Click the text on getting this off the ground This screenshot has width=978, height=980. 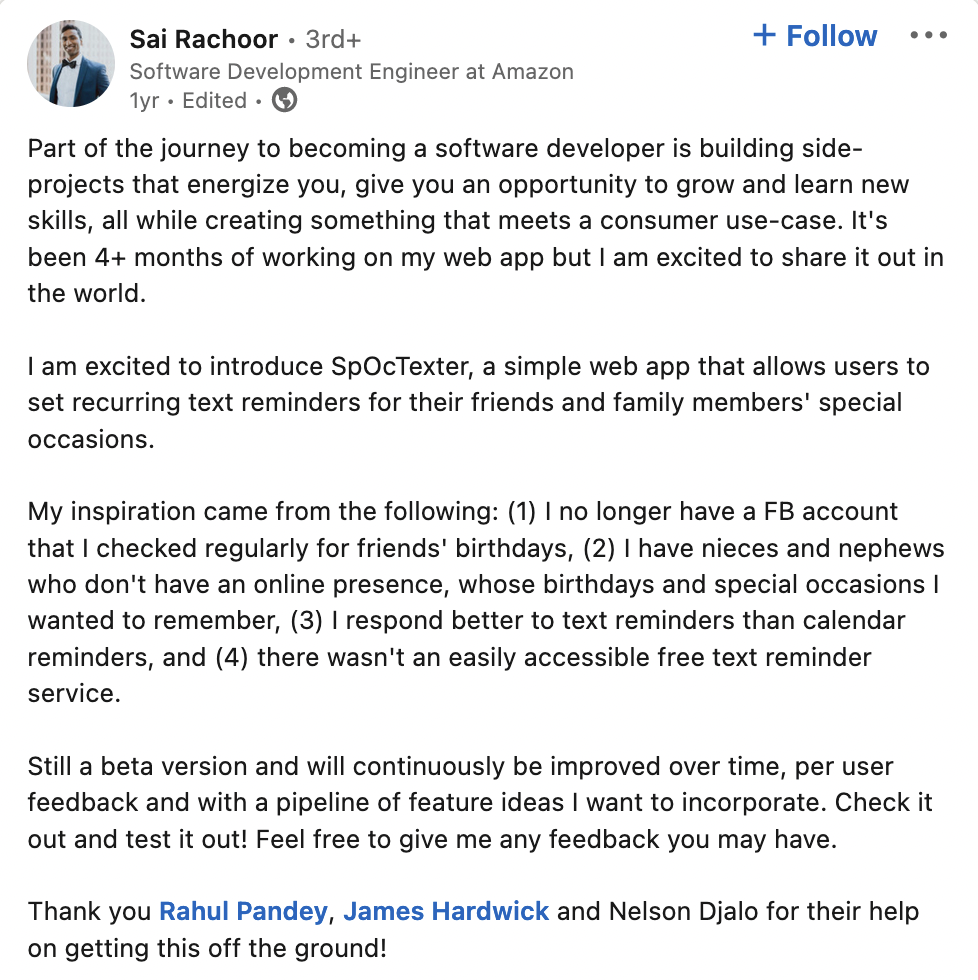pyautogui.click(x=207, y=948)
